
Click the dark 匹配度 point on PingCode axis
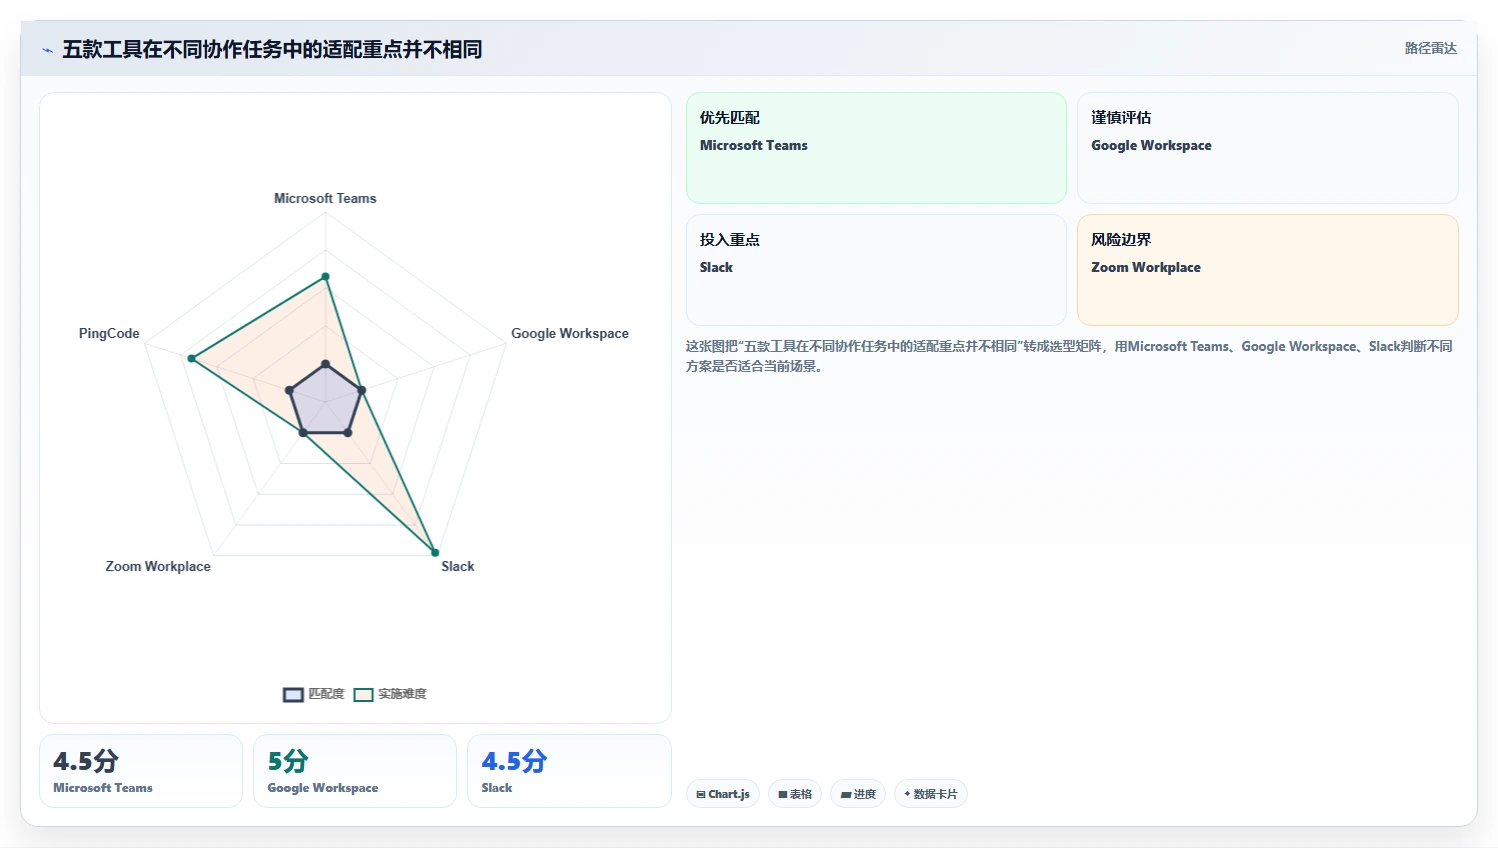pos(289,390)
